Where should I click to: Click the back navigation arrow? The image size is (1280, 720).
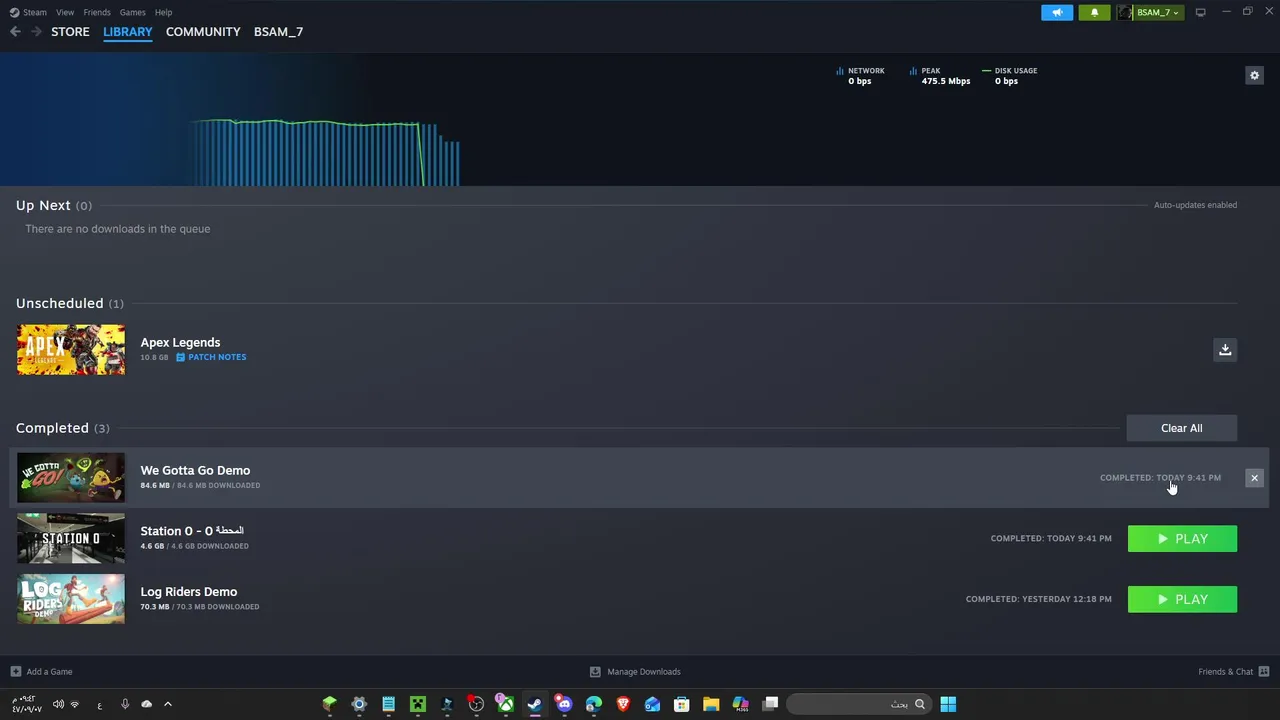click(15, 32)
